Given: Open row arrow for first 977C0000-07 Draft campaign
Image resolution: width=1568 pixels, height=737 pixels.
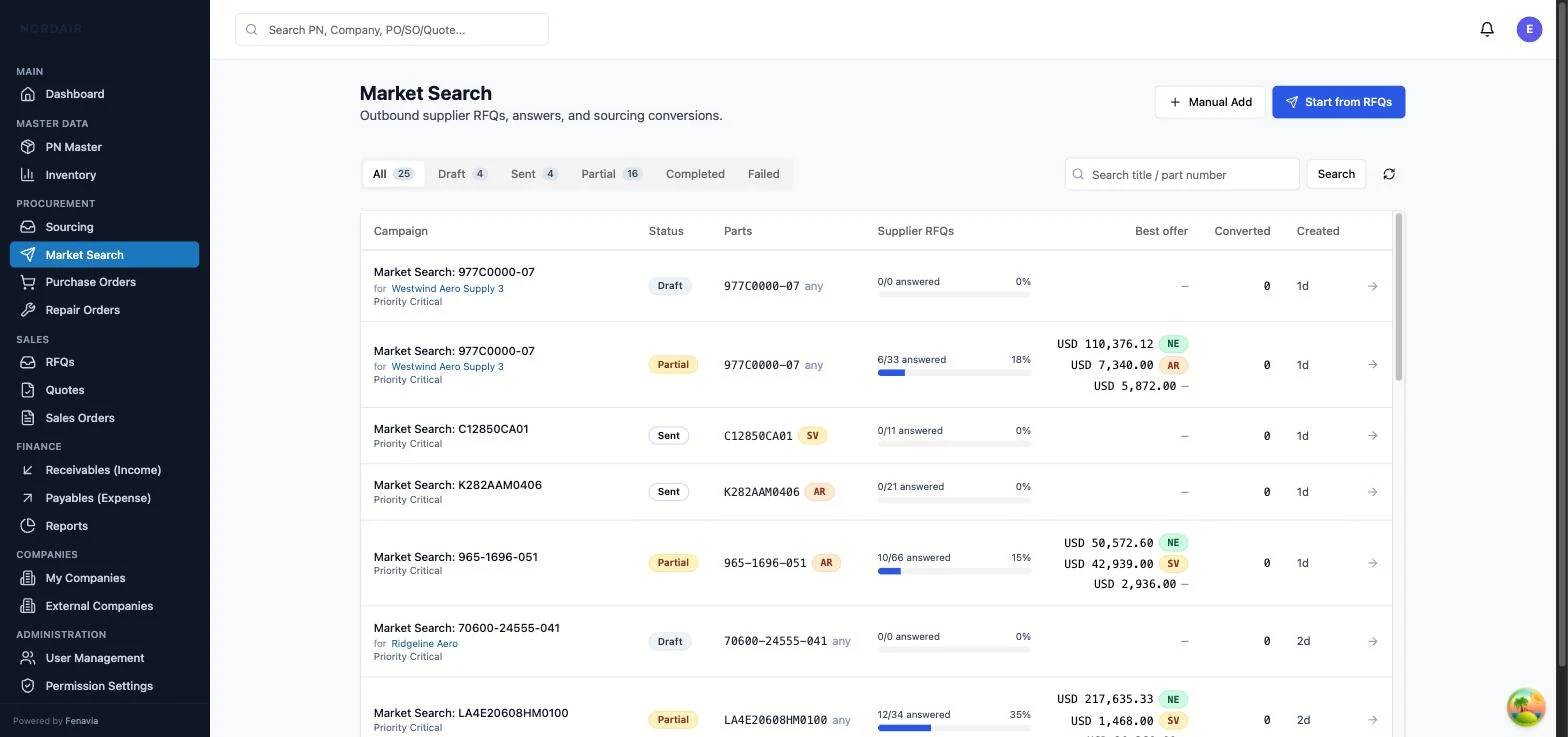Looking at the screenshot, I should point(1372,286).
